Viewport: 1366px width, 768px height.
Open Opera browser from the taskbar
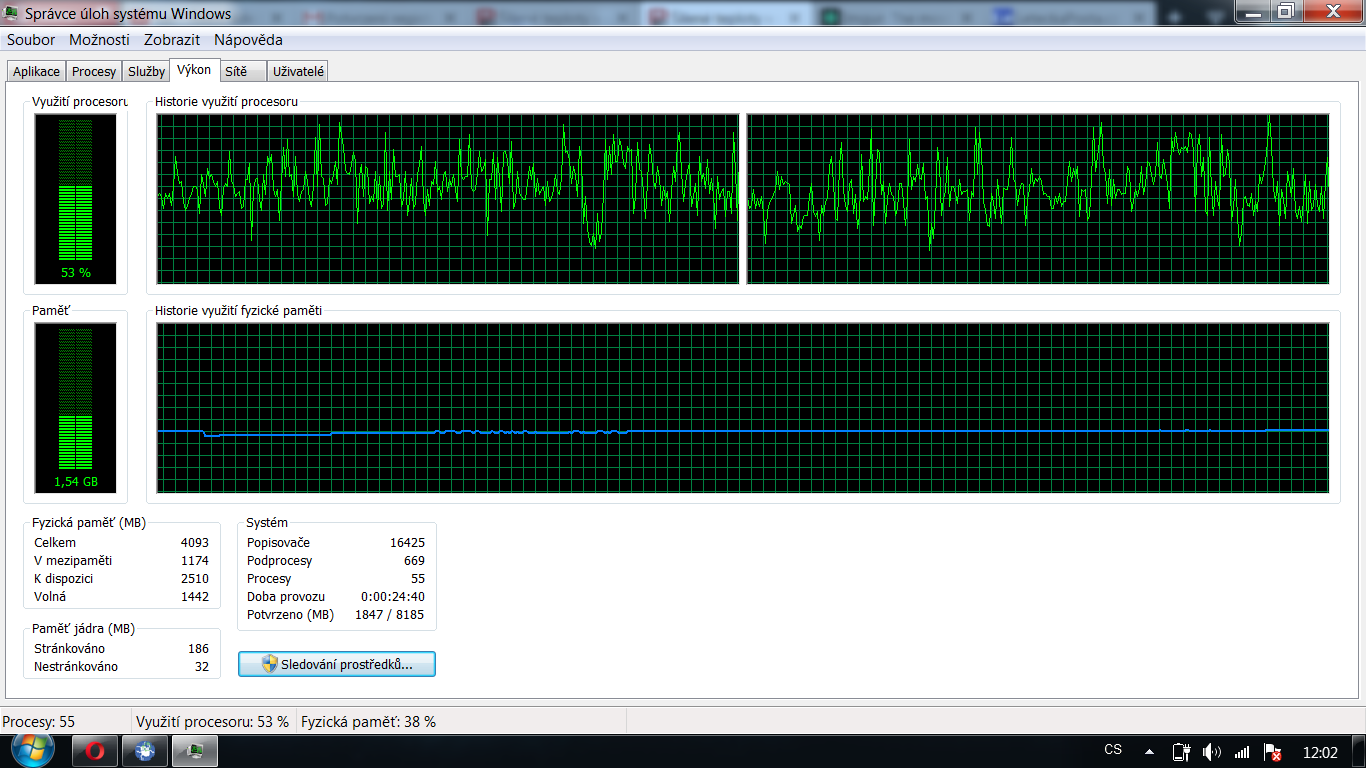click(96, 751)
